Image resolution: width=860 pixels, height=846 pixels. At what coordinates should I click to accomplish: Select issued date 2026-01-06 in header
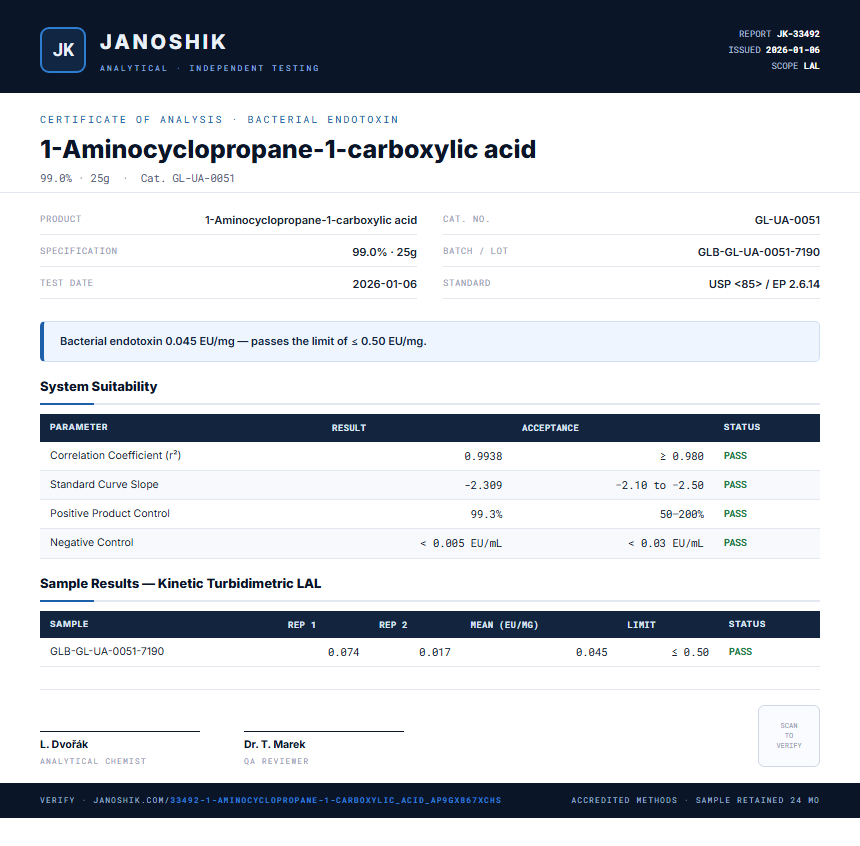[x=793, y=50]
